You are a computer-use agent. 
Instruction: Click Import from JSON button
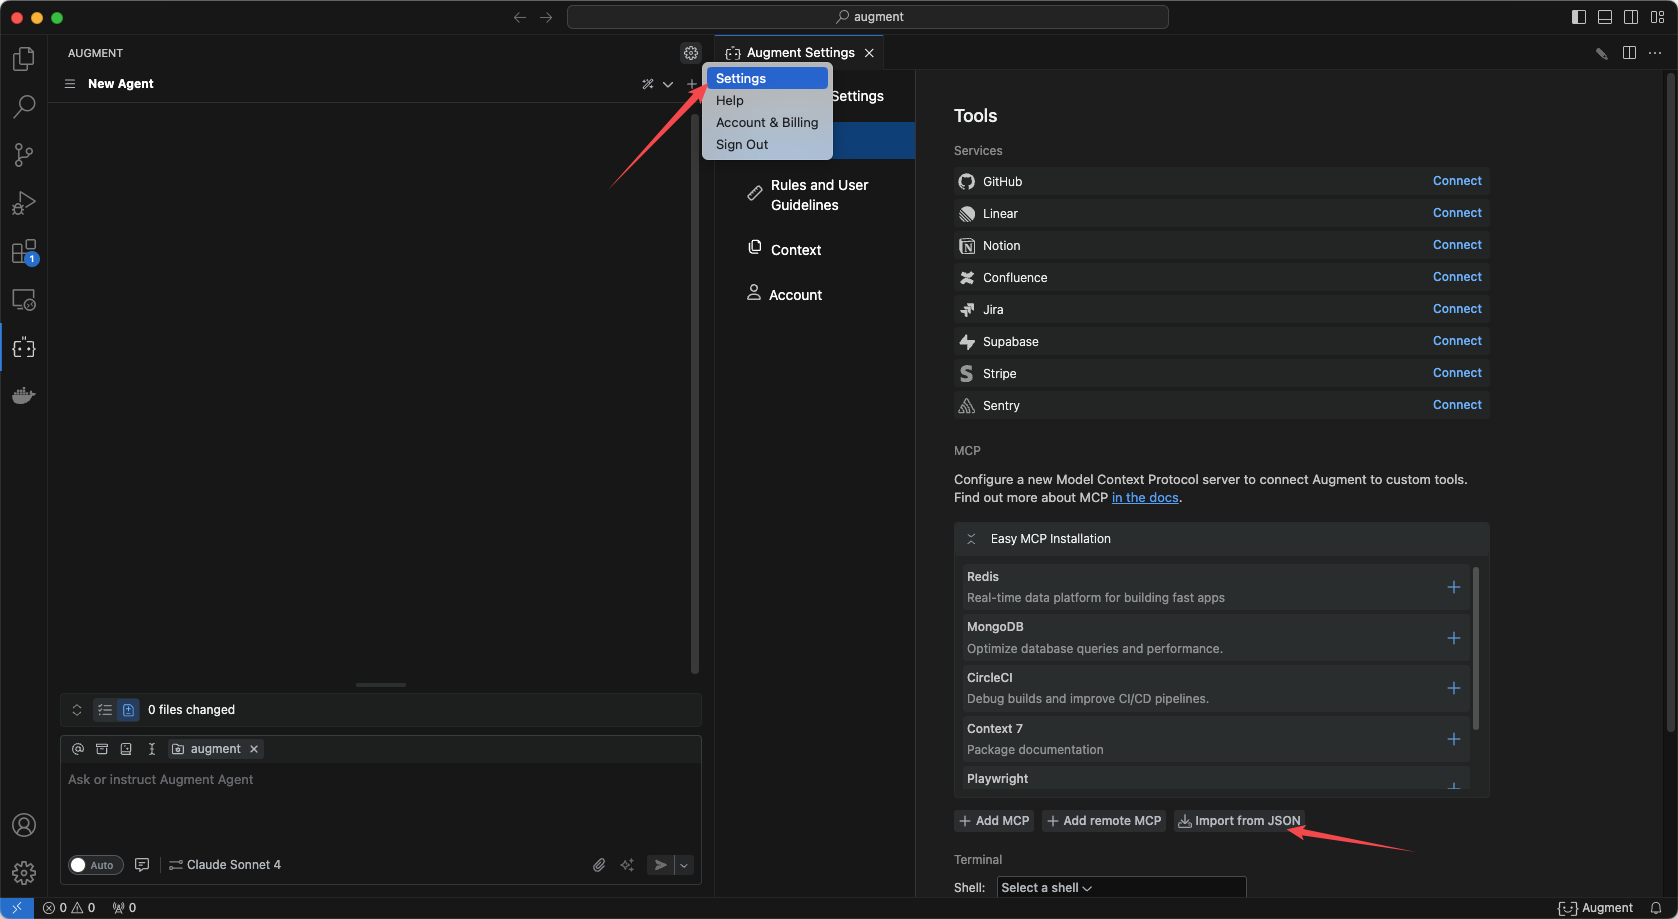1239,821
